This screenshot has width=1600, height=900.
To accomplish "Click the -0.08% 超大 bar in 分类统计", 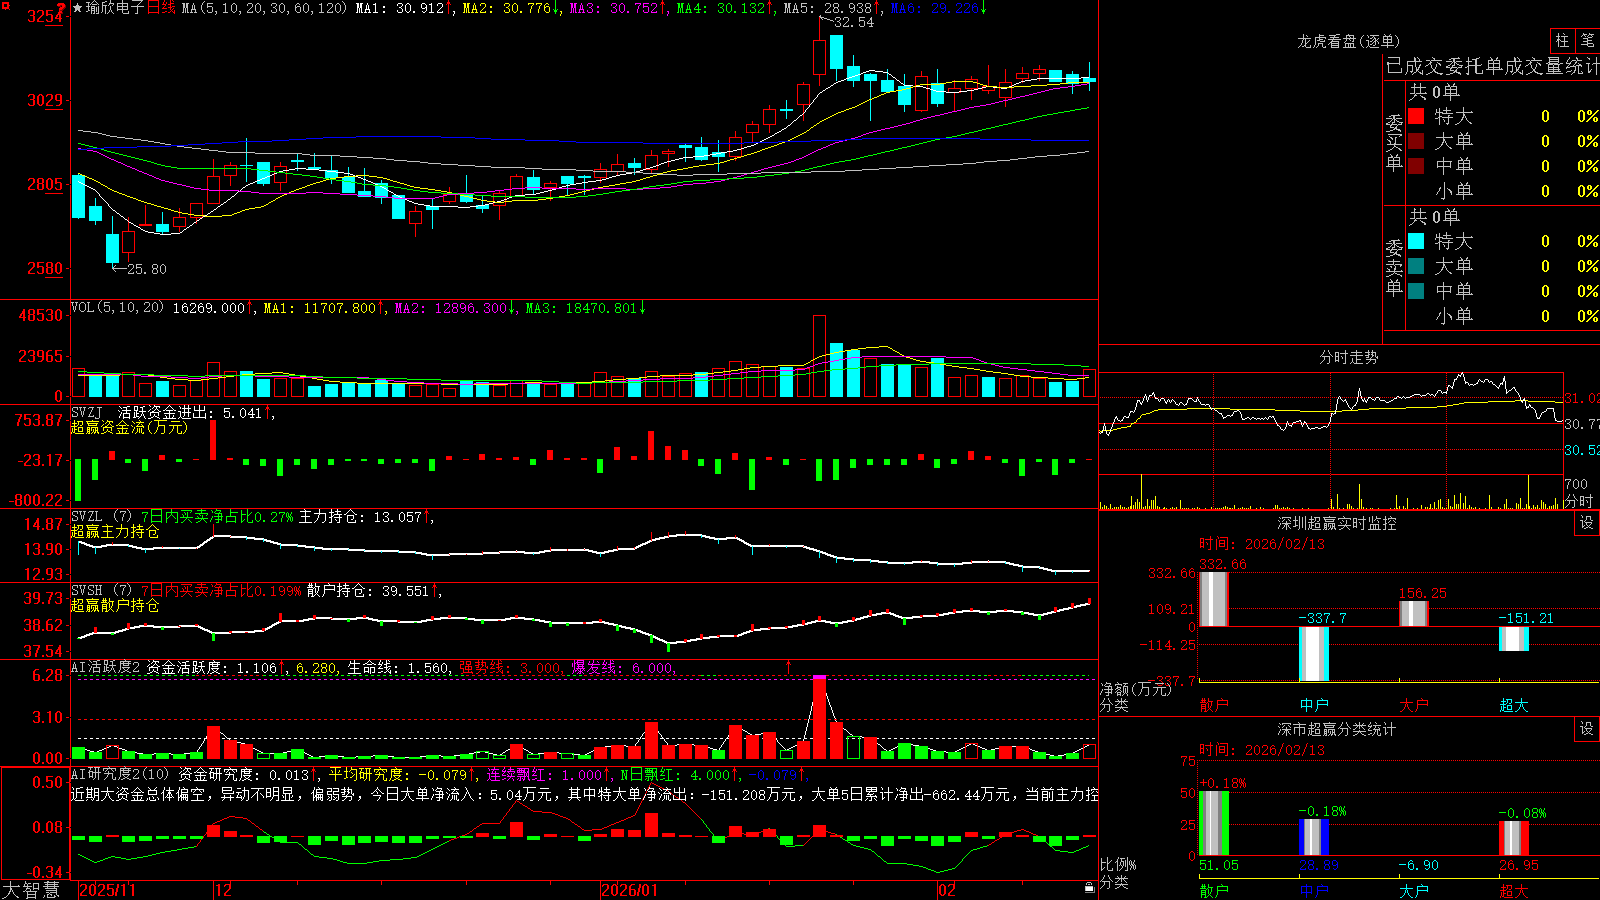I will pos(1514,839).
